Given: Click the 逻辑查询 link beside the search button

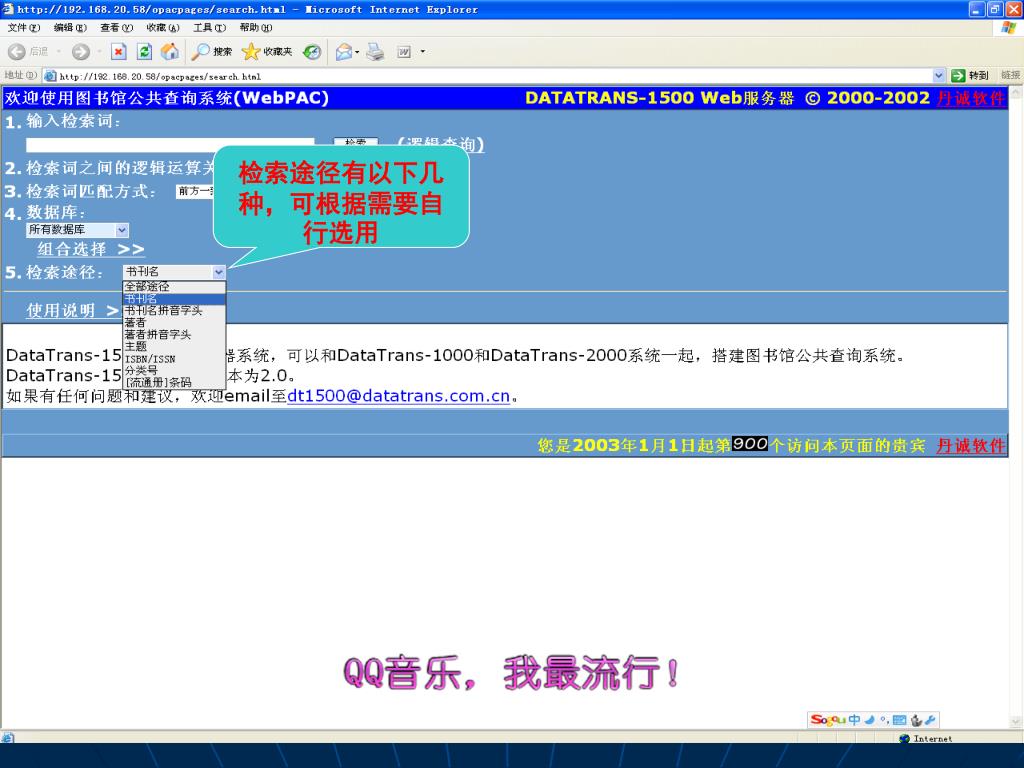Looking at the screenshot, I should (x=441, y=144).
